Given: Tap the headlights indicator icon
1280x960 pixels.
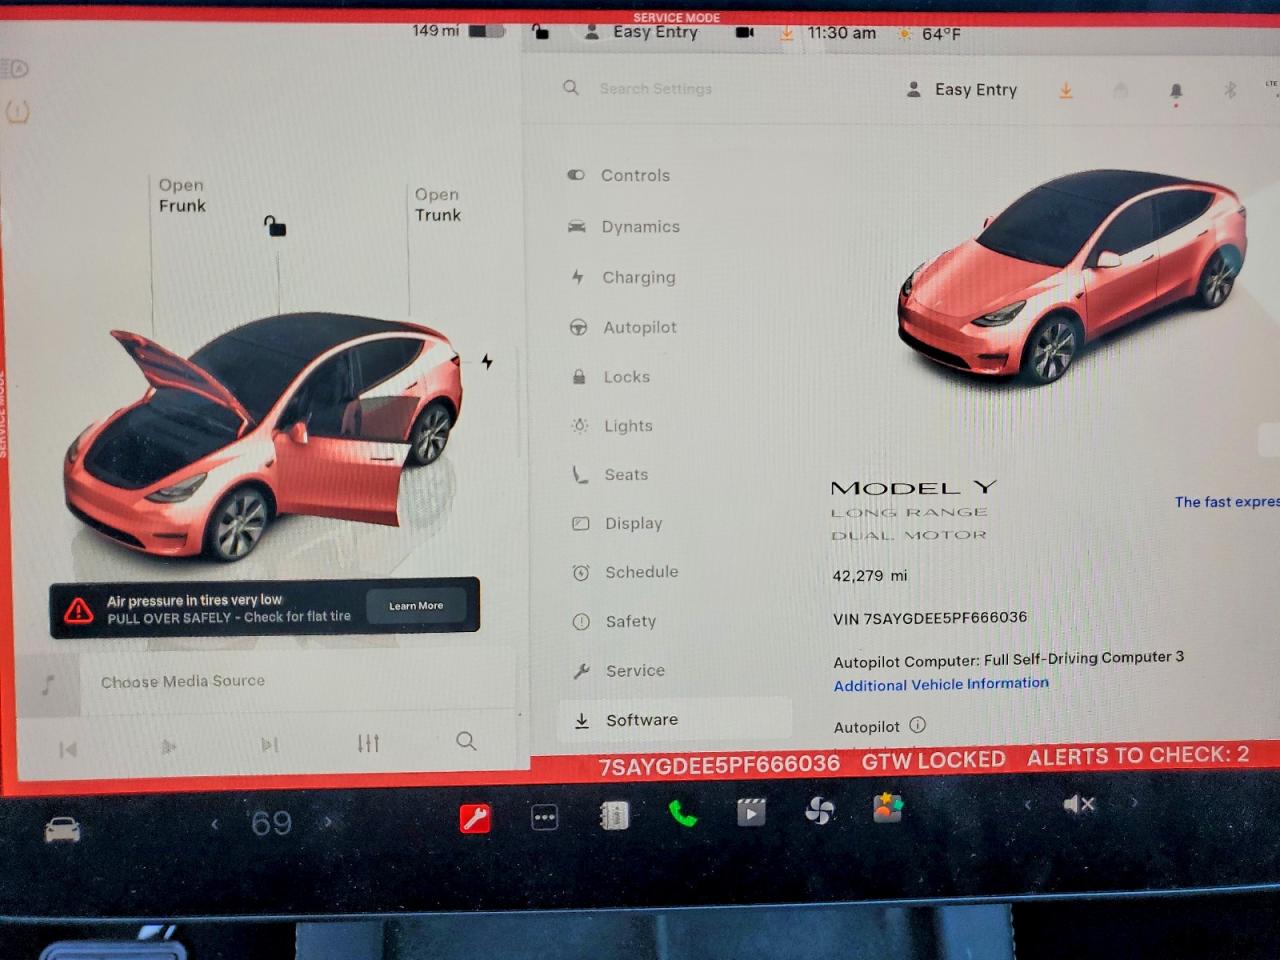Looking at the screenshot, I should [x=17, y=69].
